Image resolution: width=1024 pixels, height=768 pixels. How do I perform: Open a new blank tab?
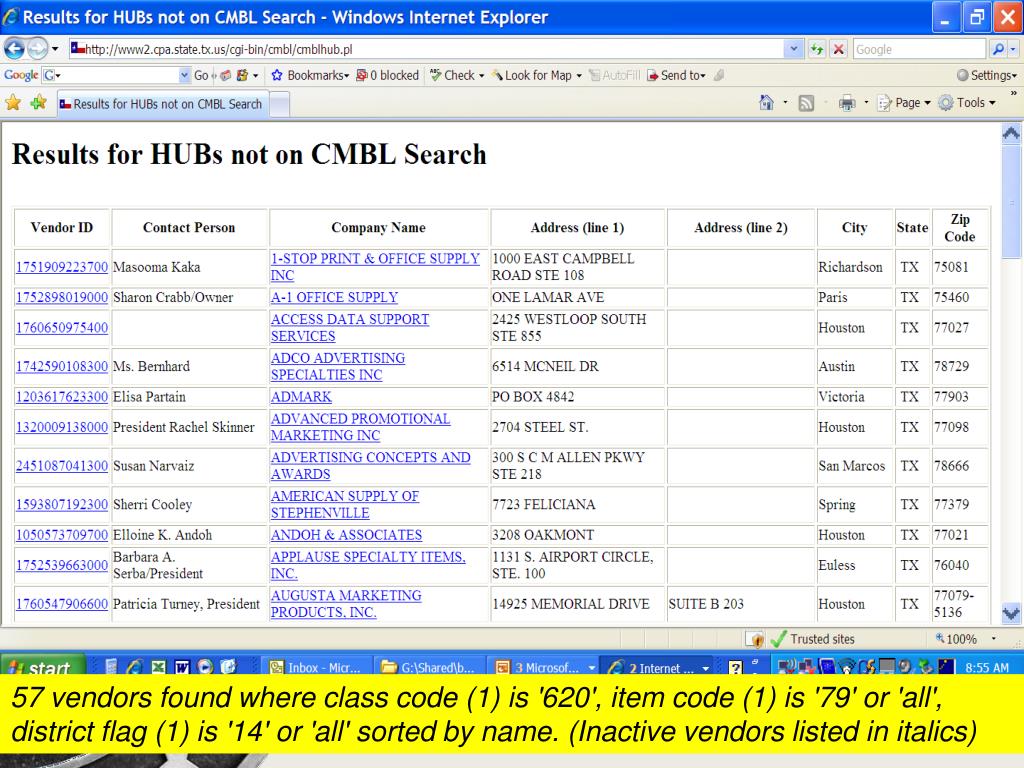click(x=280, y=104)
